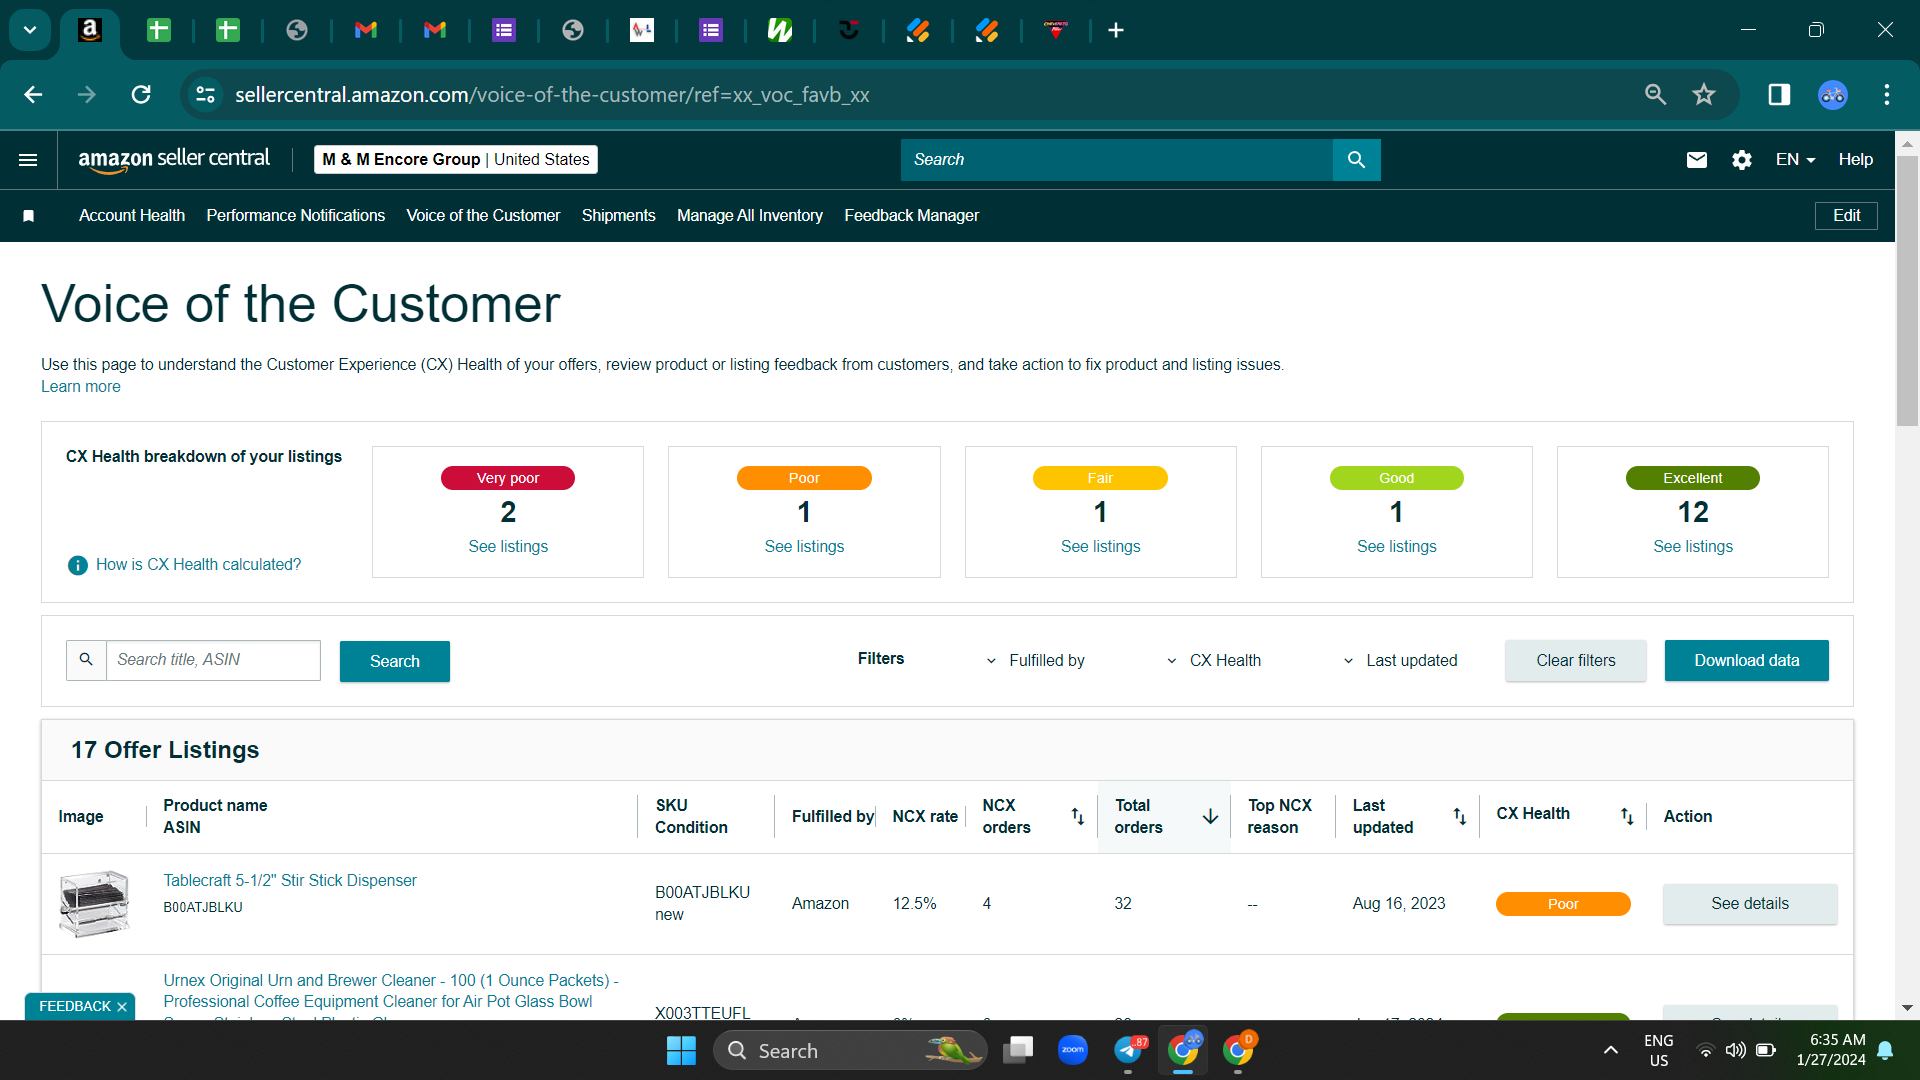
Task: Go to Amazon Seller Central home logo
Action: (174, 159)
